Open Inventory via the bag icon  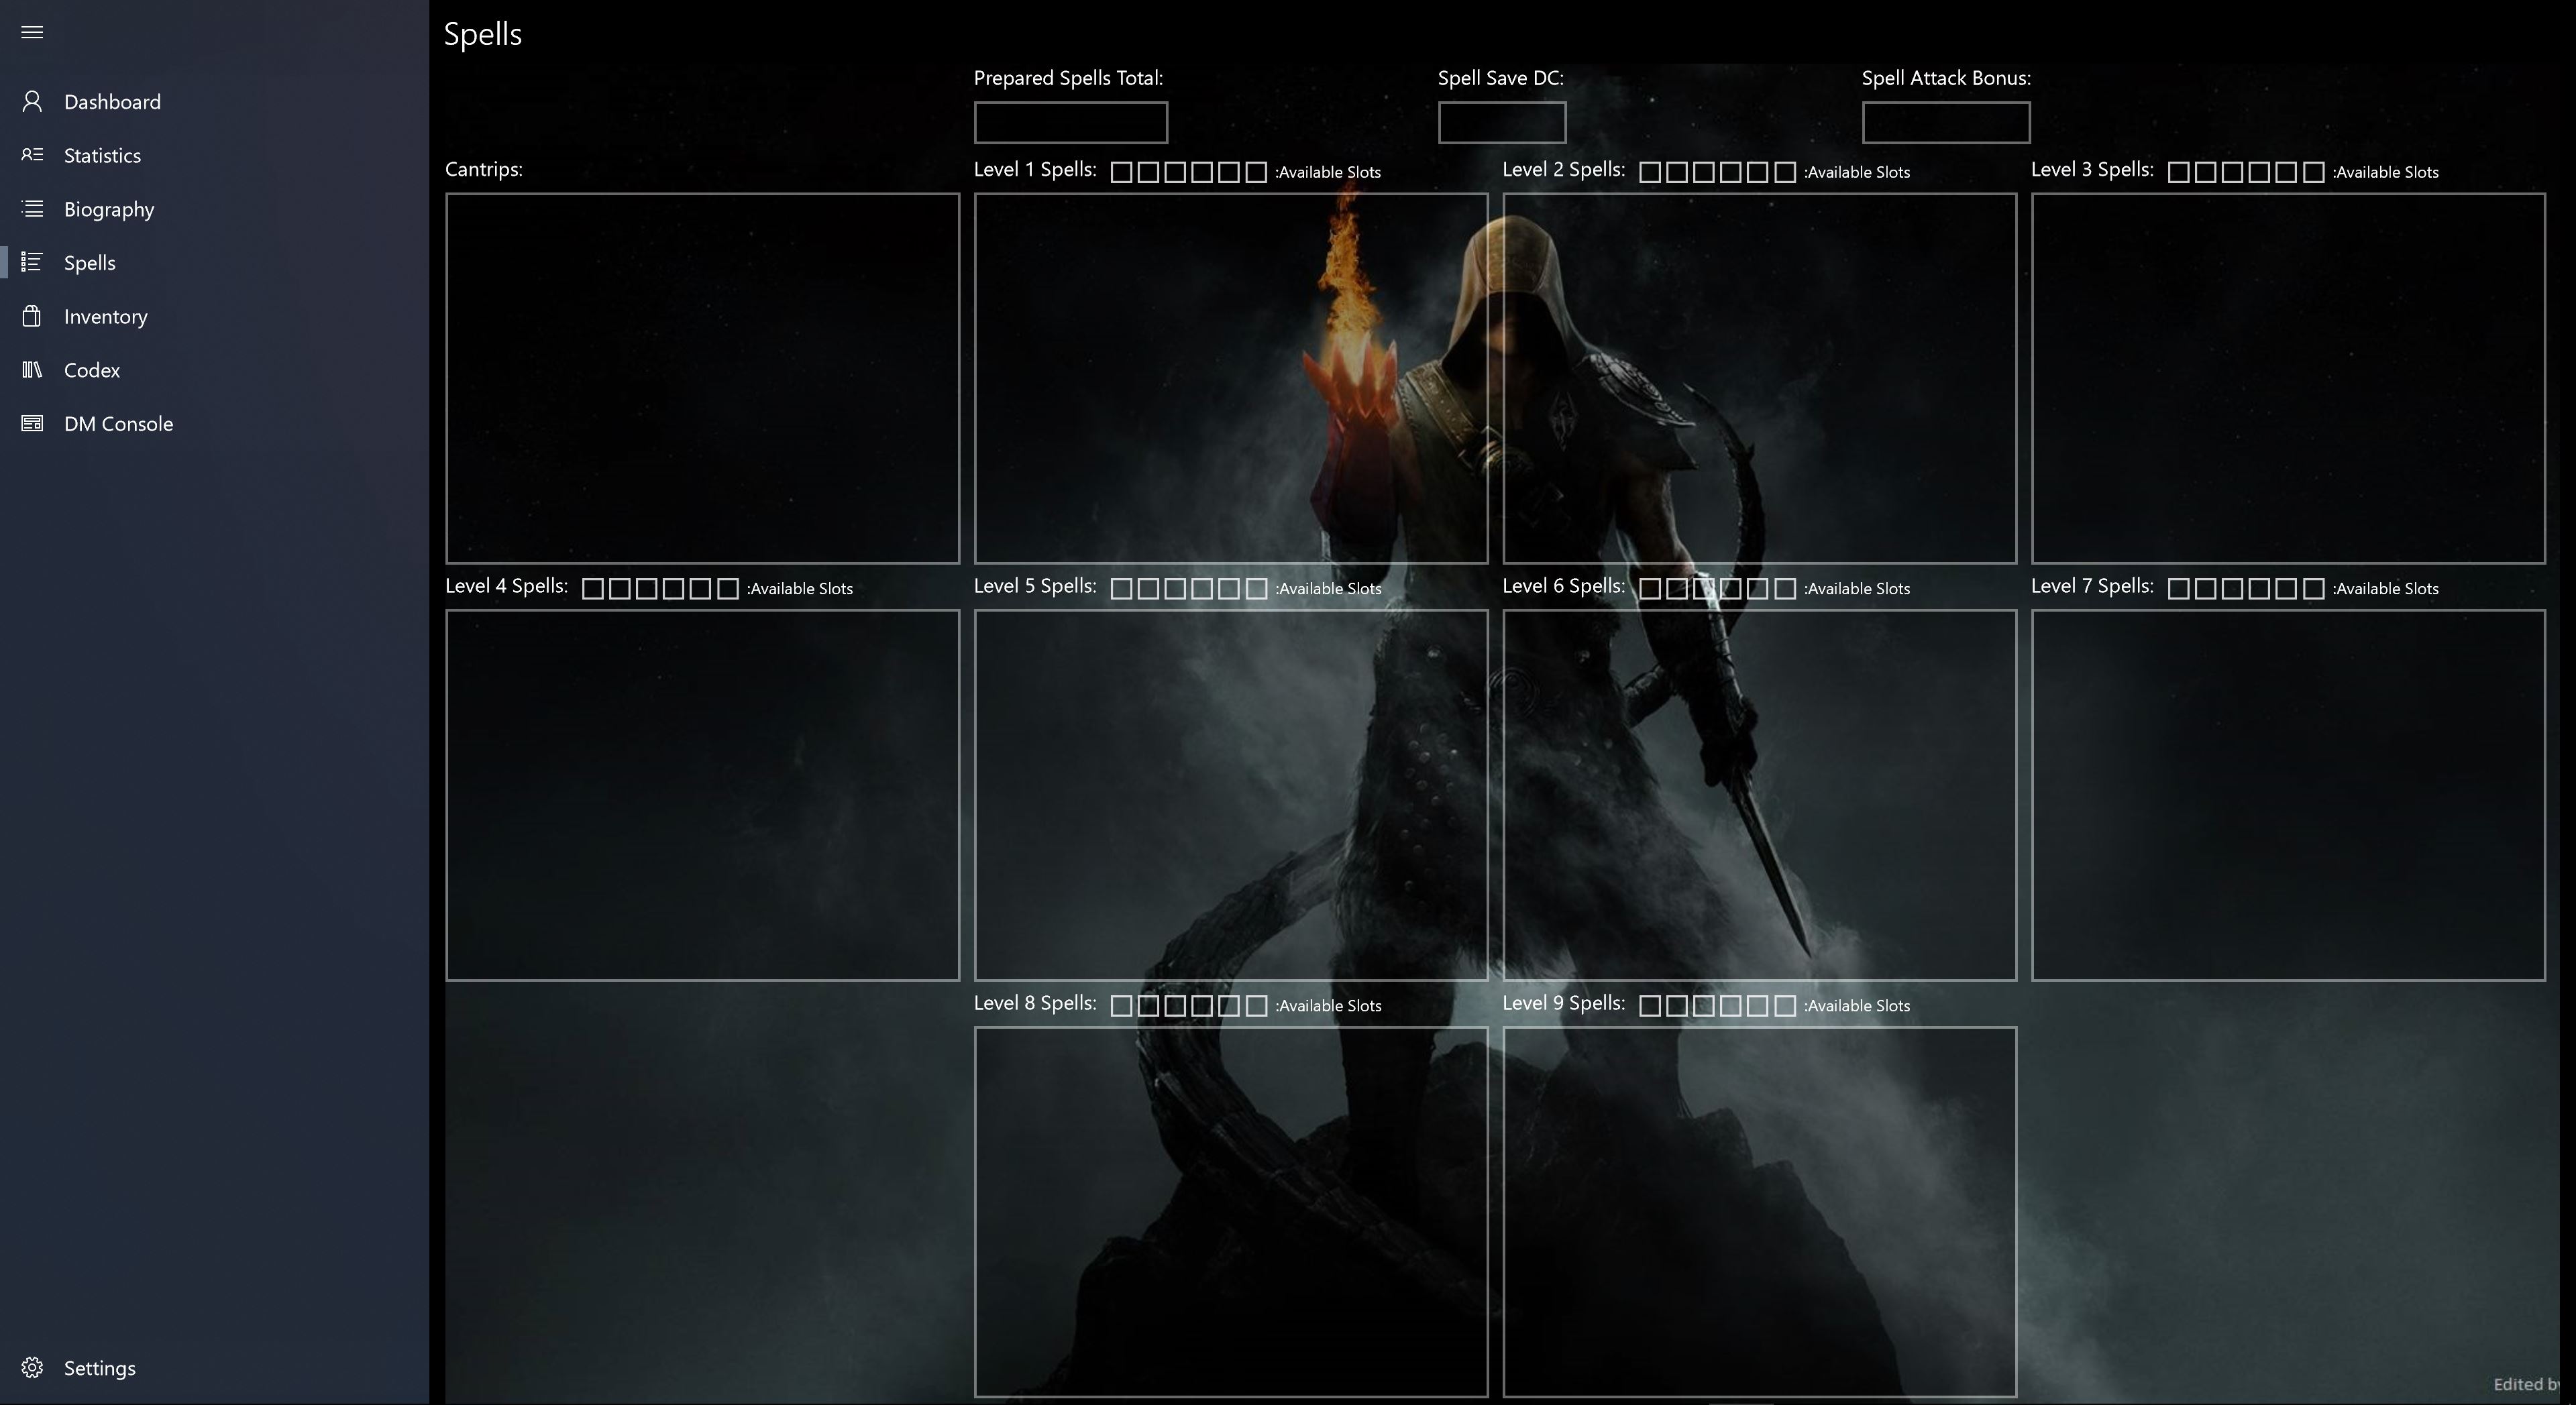(32, 316)
